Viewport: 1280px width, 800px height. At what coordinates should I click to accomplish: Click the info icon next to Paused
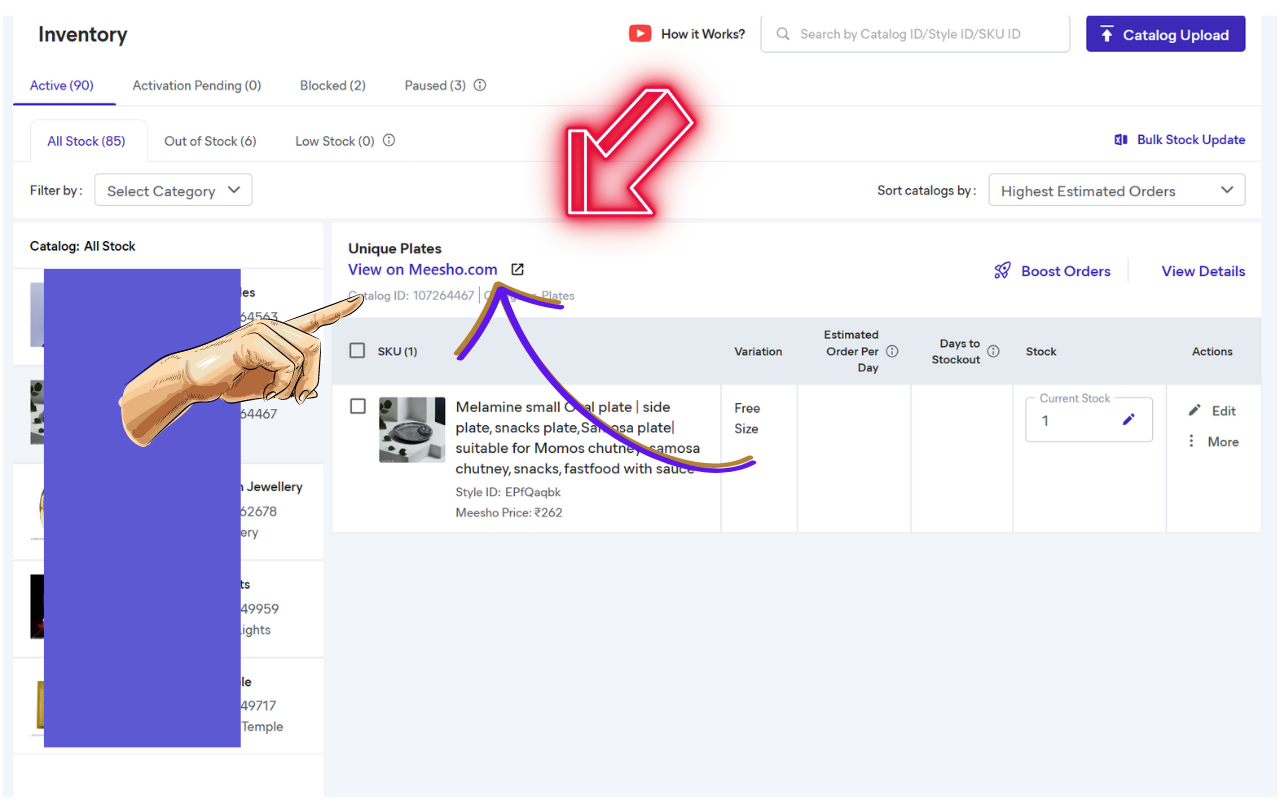[x=480, y=85]
